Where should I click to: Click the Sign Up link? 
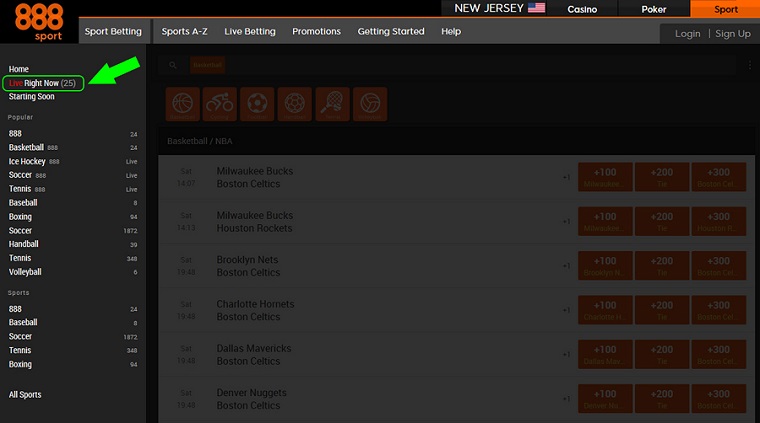point(733,33)
